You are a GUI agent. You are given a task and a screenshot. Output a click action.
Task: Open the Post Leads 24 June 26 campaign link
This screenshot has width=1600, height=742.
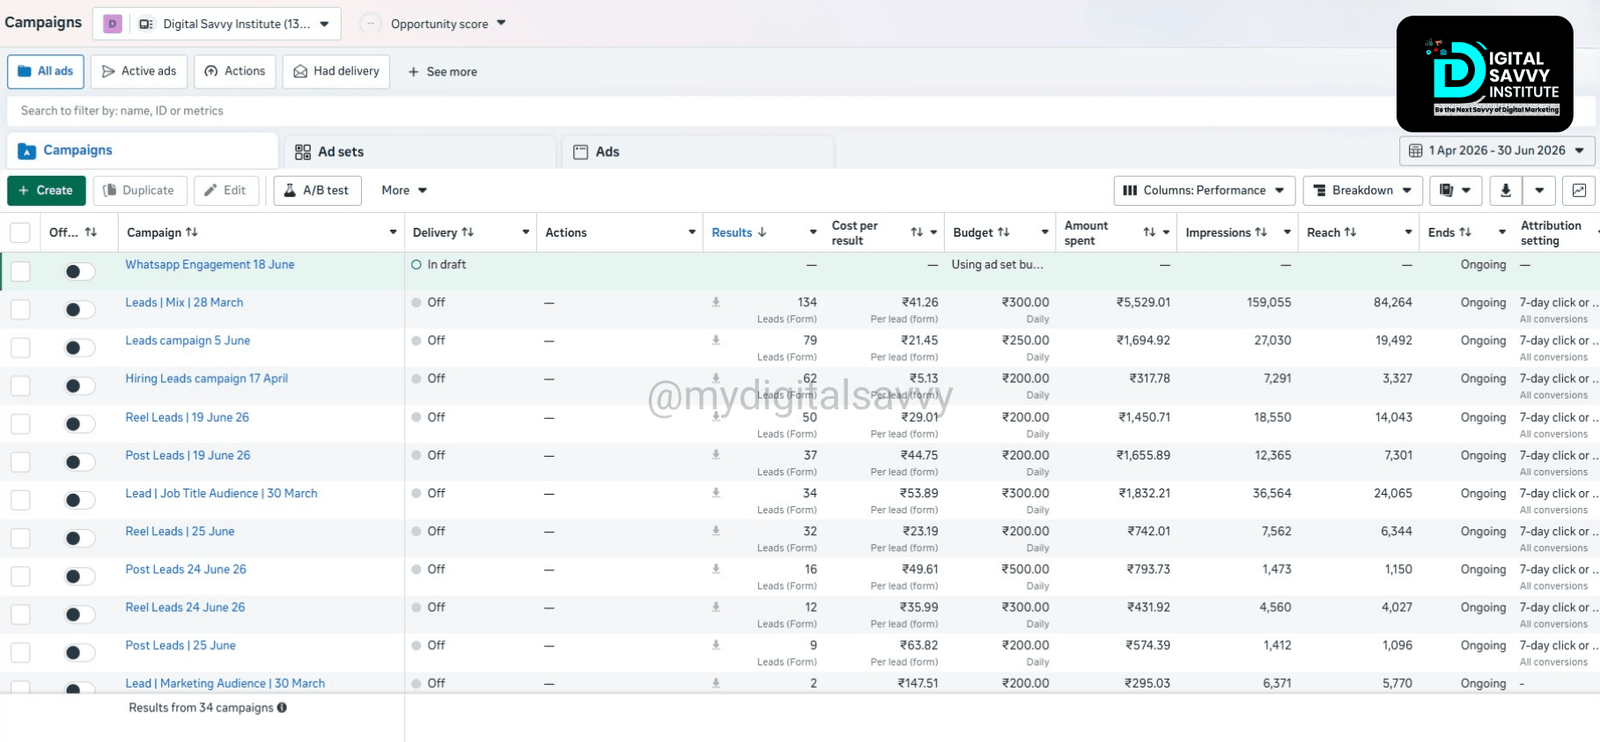[x=185, y=569]
